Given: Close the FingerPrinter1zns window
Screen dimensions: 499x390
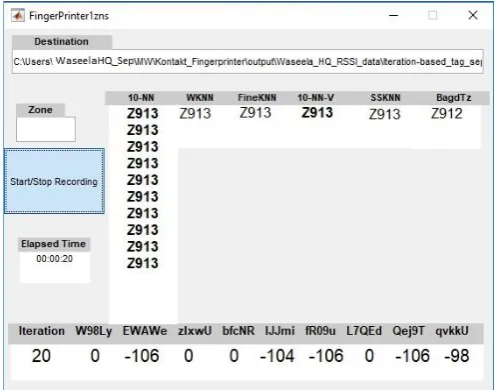Looking at the screenshot, I should point(473,15).
